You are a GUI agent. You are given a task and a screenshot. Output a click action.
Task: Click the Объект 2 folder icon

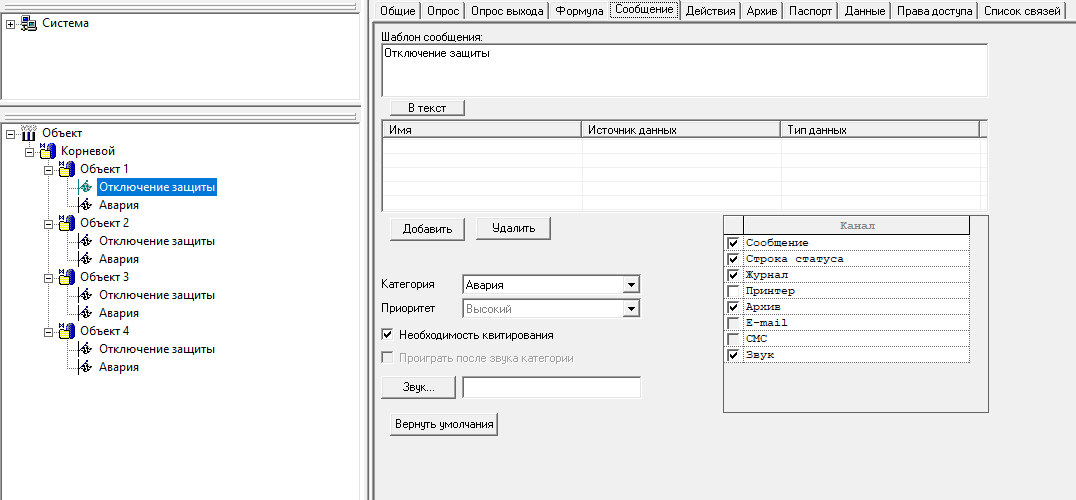point(67,223)
